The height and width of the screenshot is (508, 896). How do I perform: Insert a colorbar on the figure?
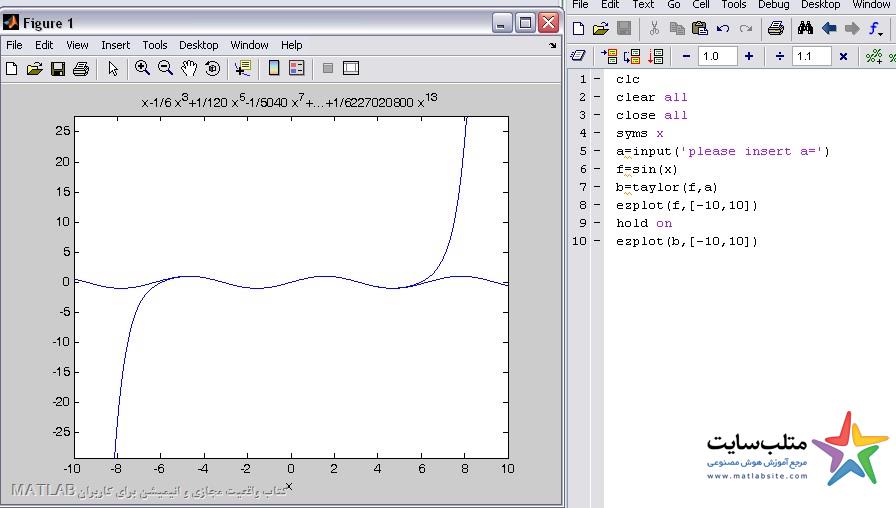pos(274,69)
